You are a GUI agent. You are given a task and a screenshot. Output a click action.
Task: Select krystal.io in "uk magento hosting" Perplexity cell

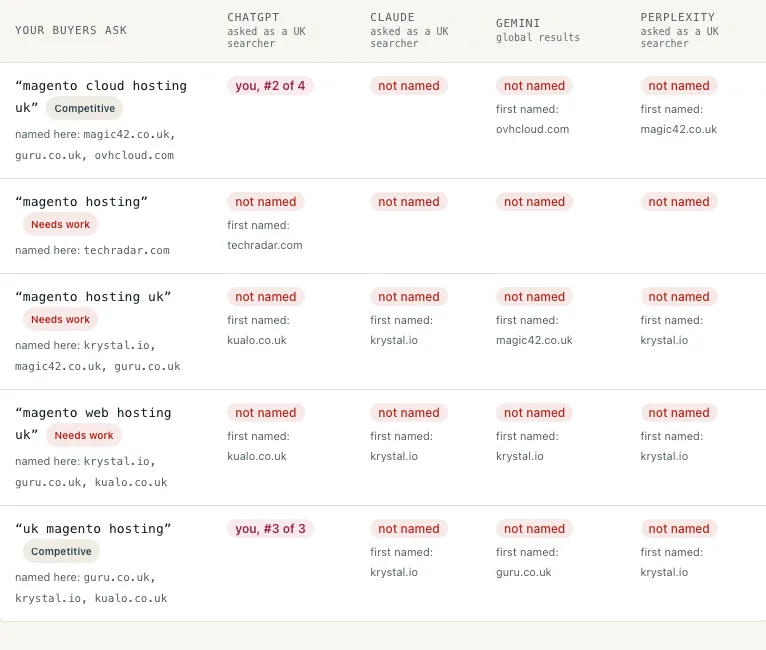pyautogui.click(x=664, y=572)
